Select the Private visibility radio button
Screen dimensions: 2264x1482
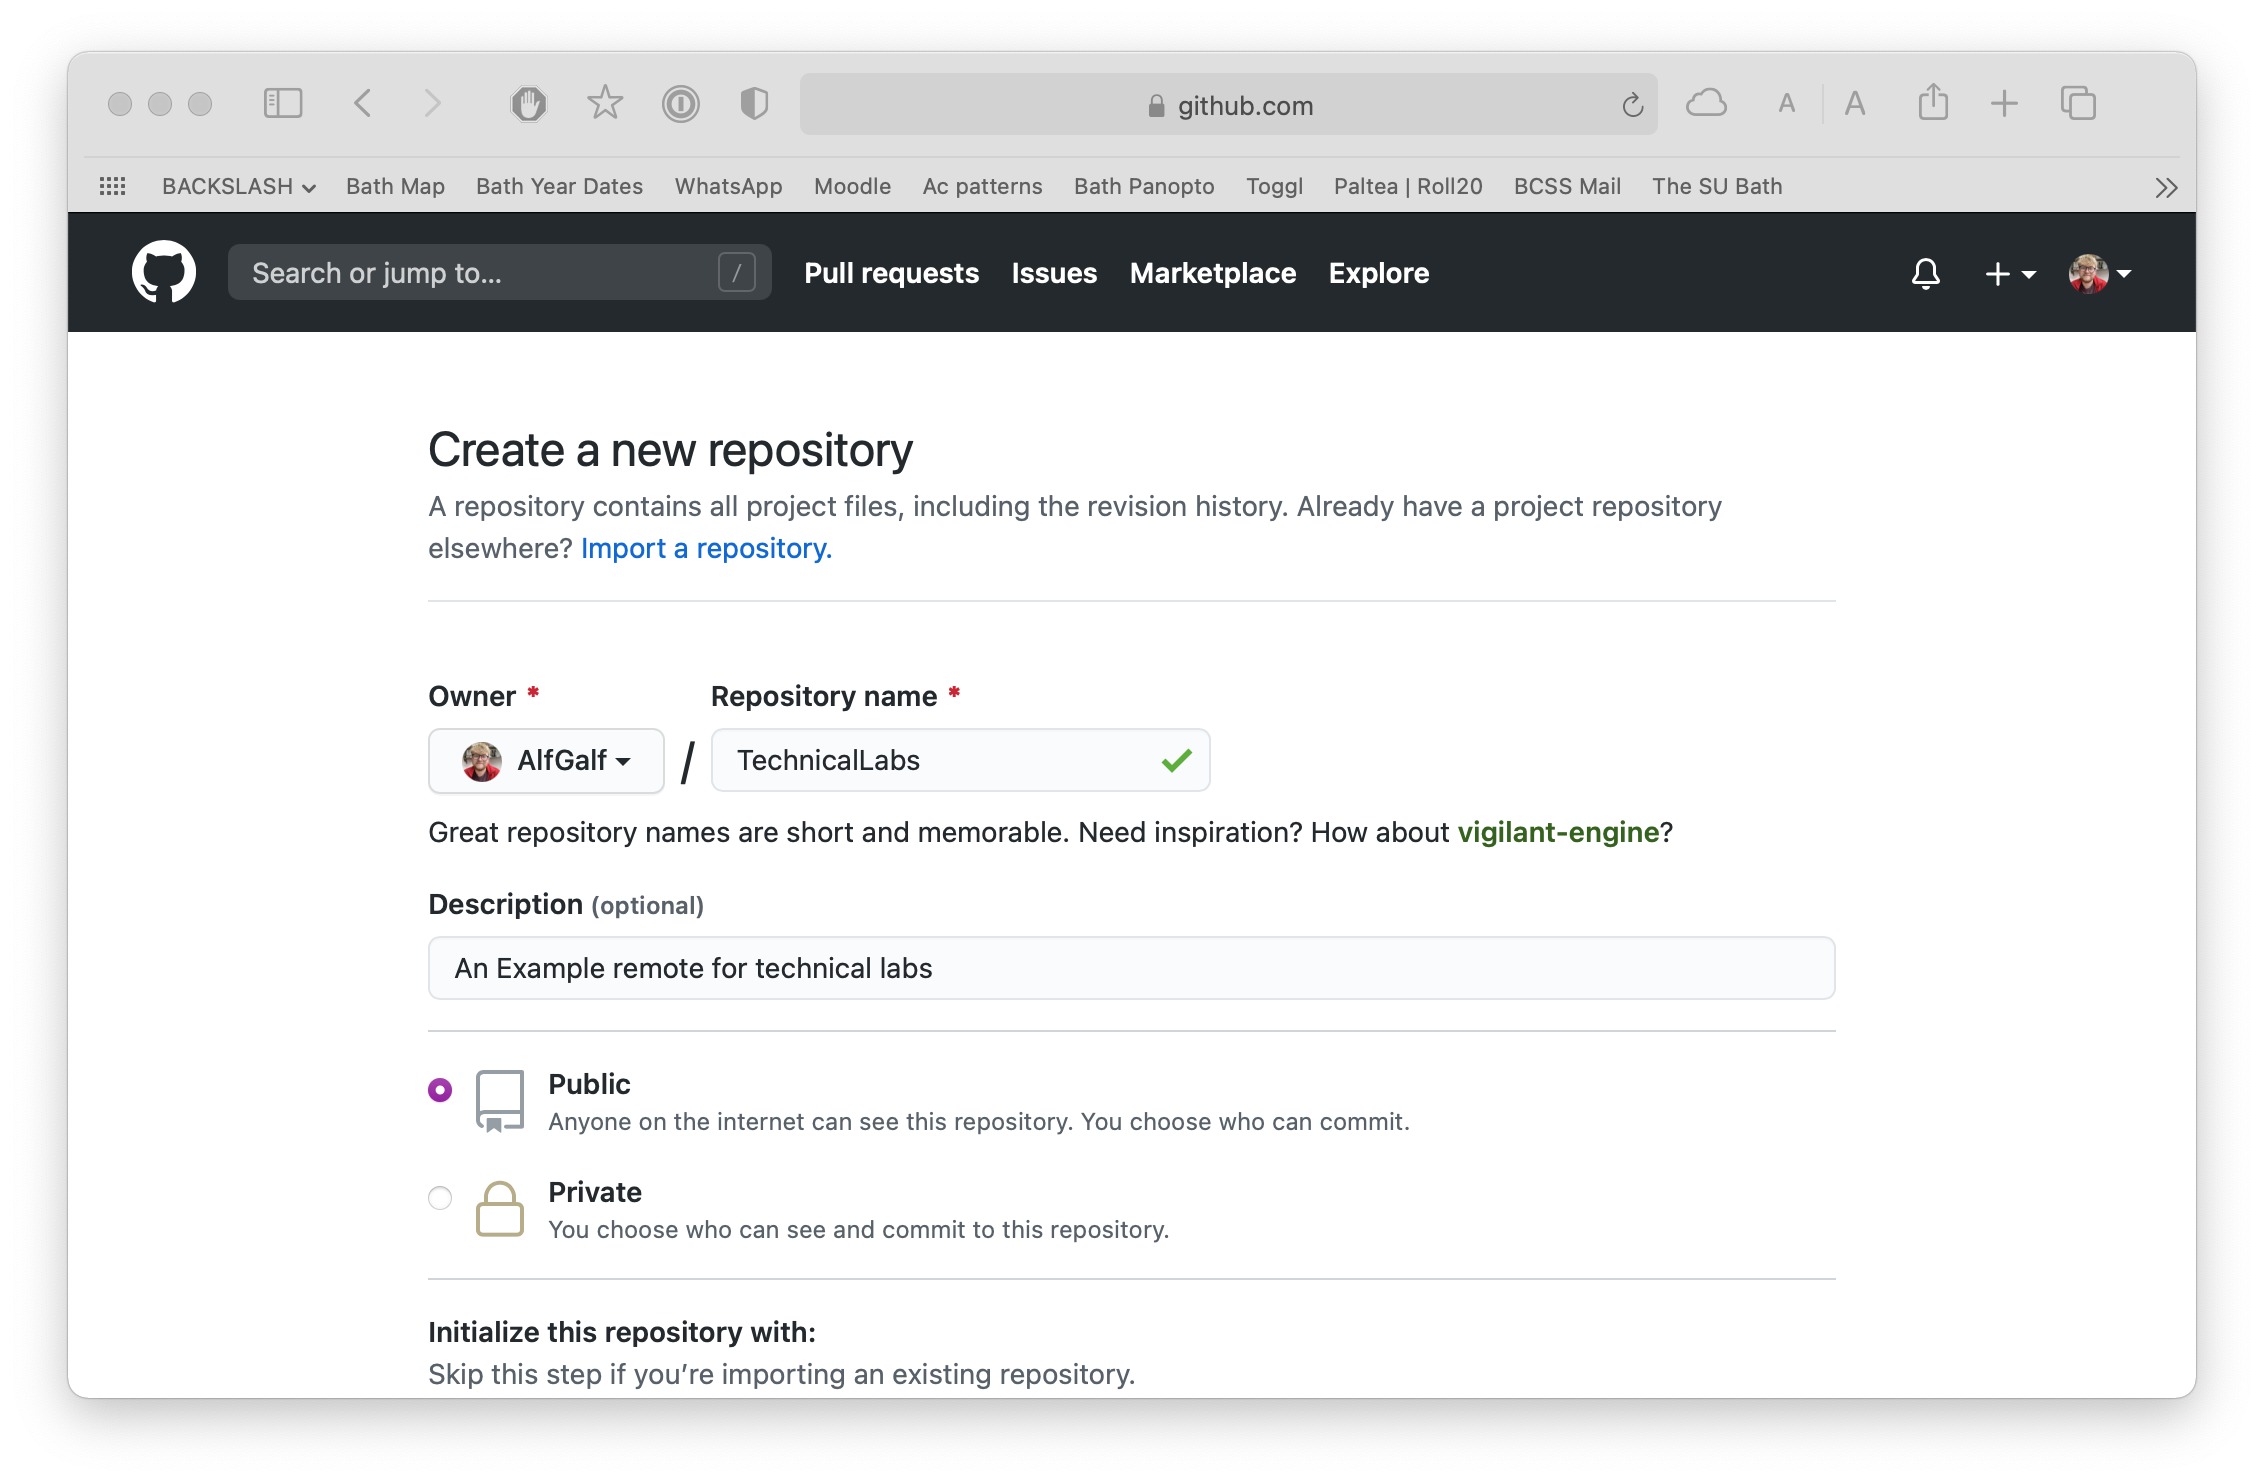tap(440, 1197)
